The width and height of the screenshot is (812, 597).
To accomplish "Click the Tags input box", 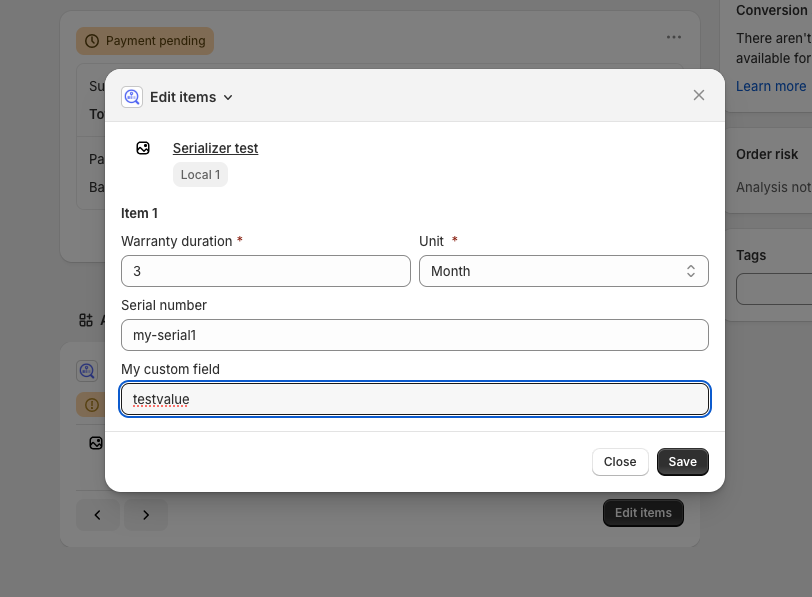I will [x=775, y=289].
